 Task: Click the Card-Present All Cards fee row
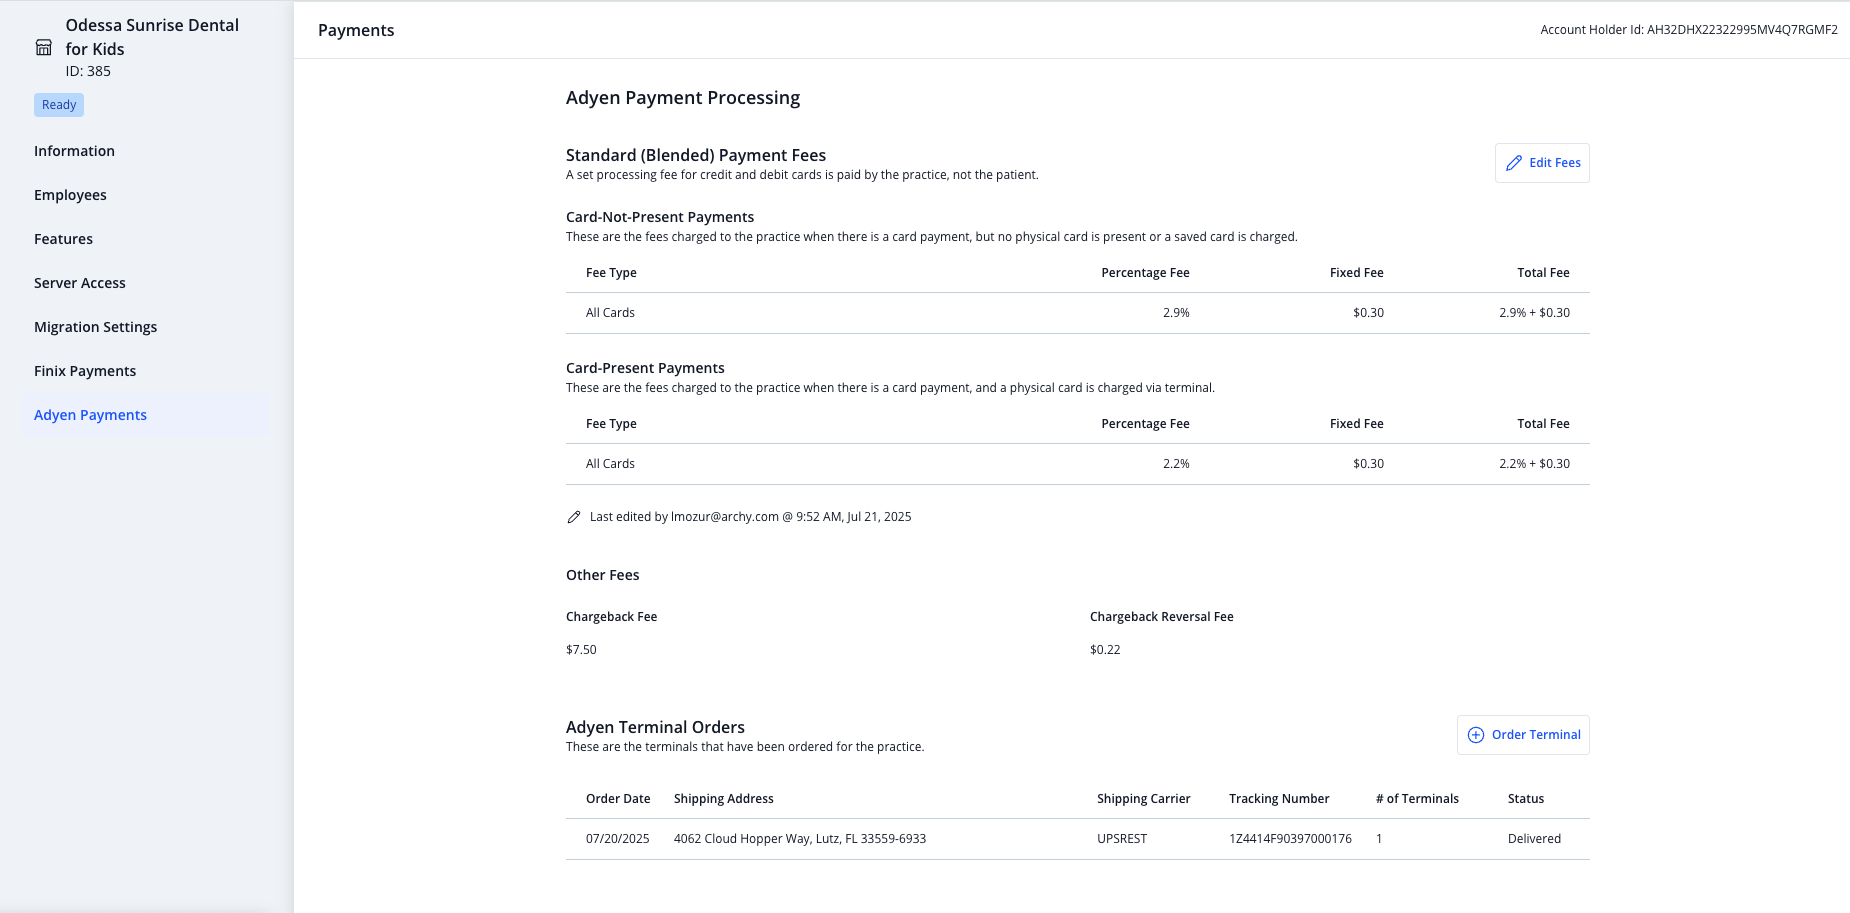click(x=1078, y=464)
